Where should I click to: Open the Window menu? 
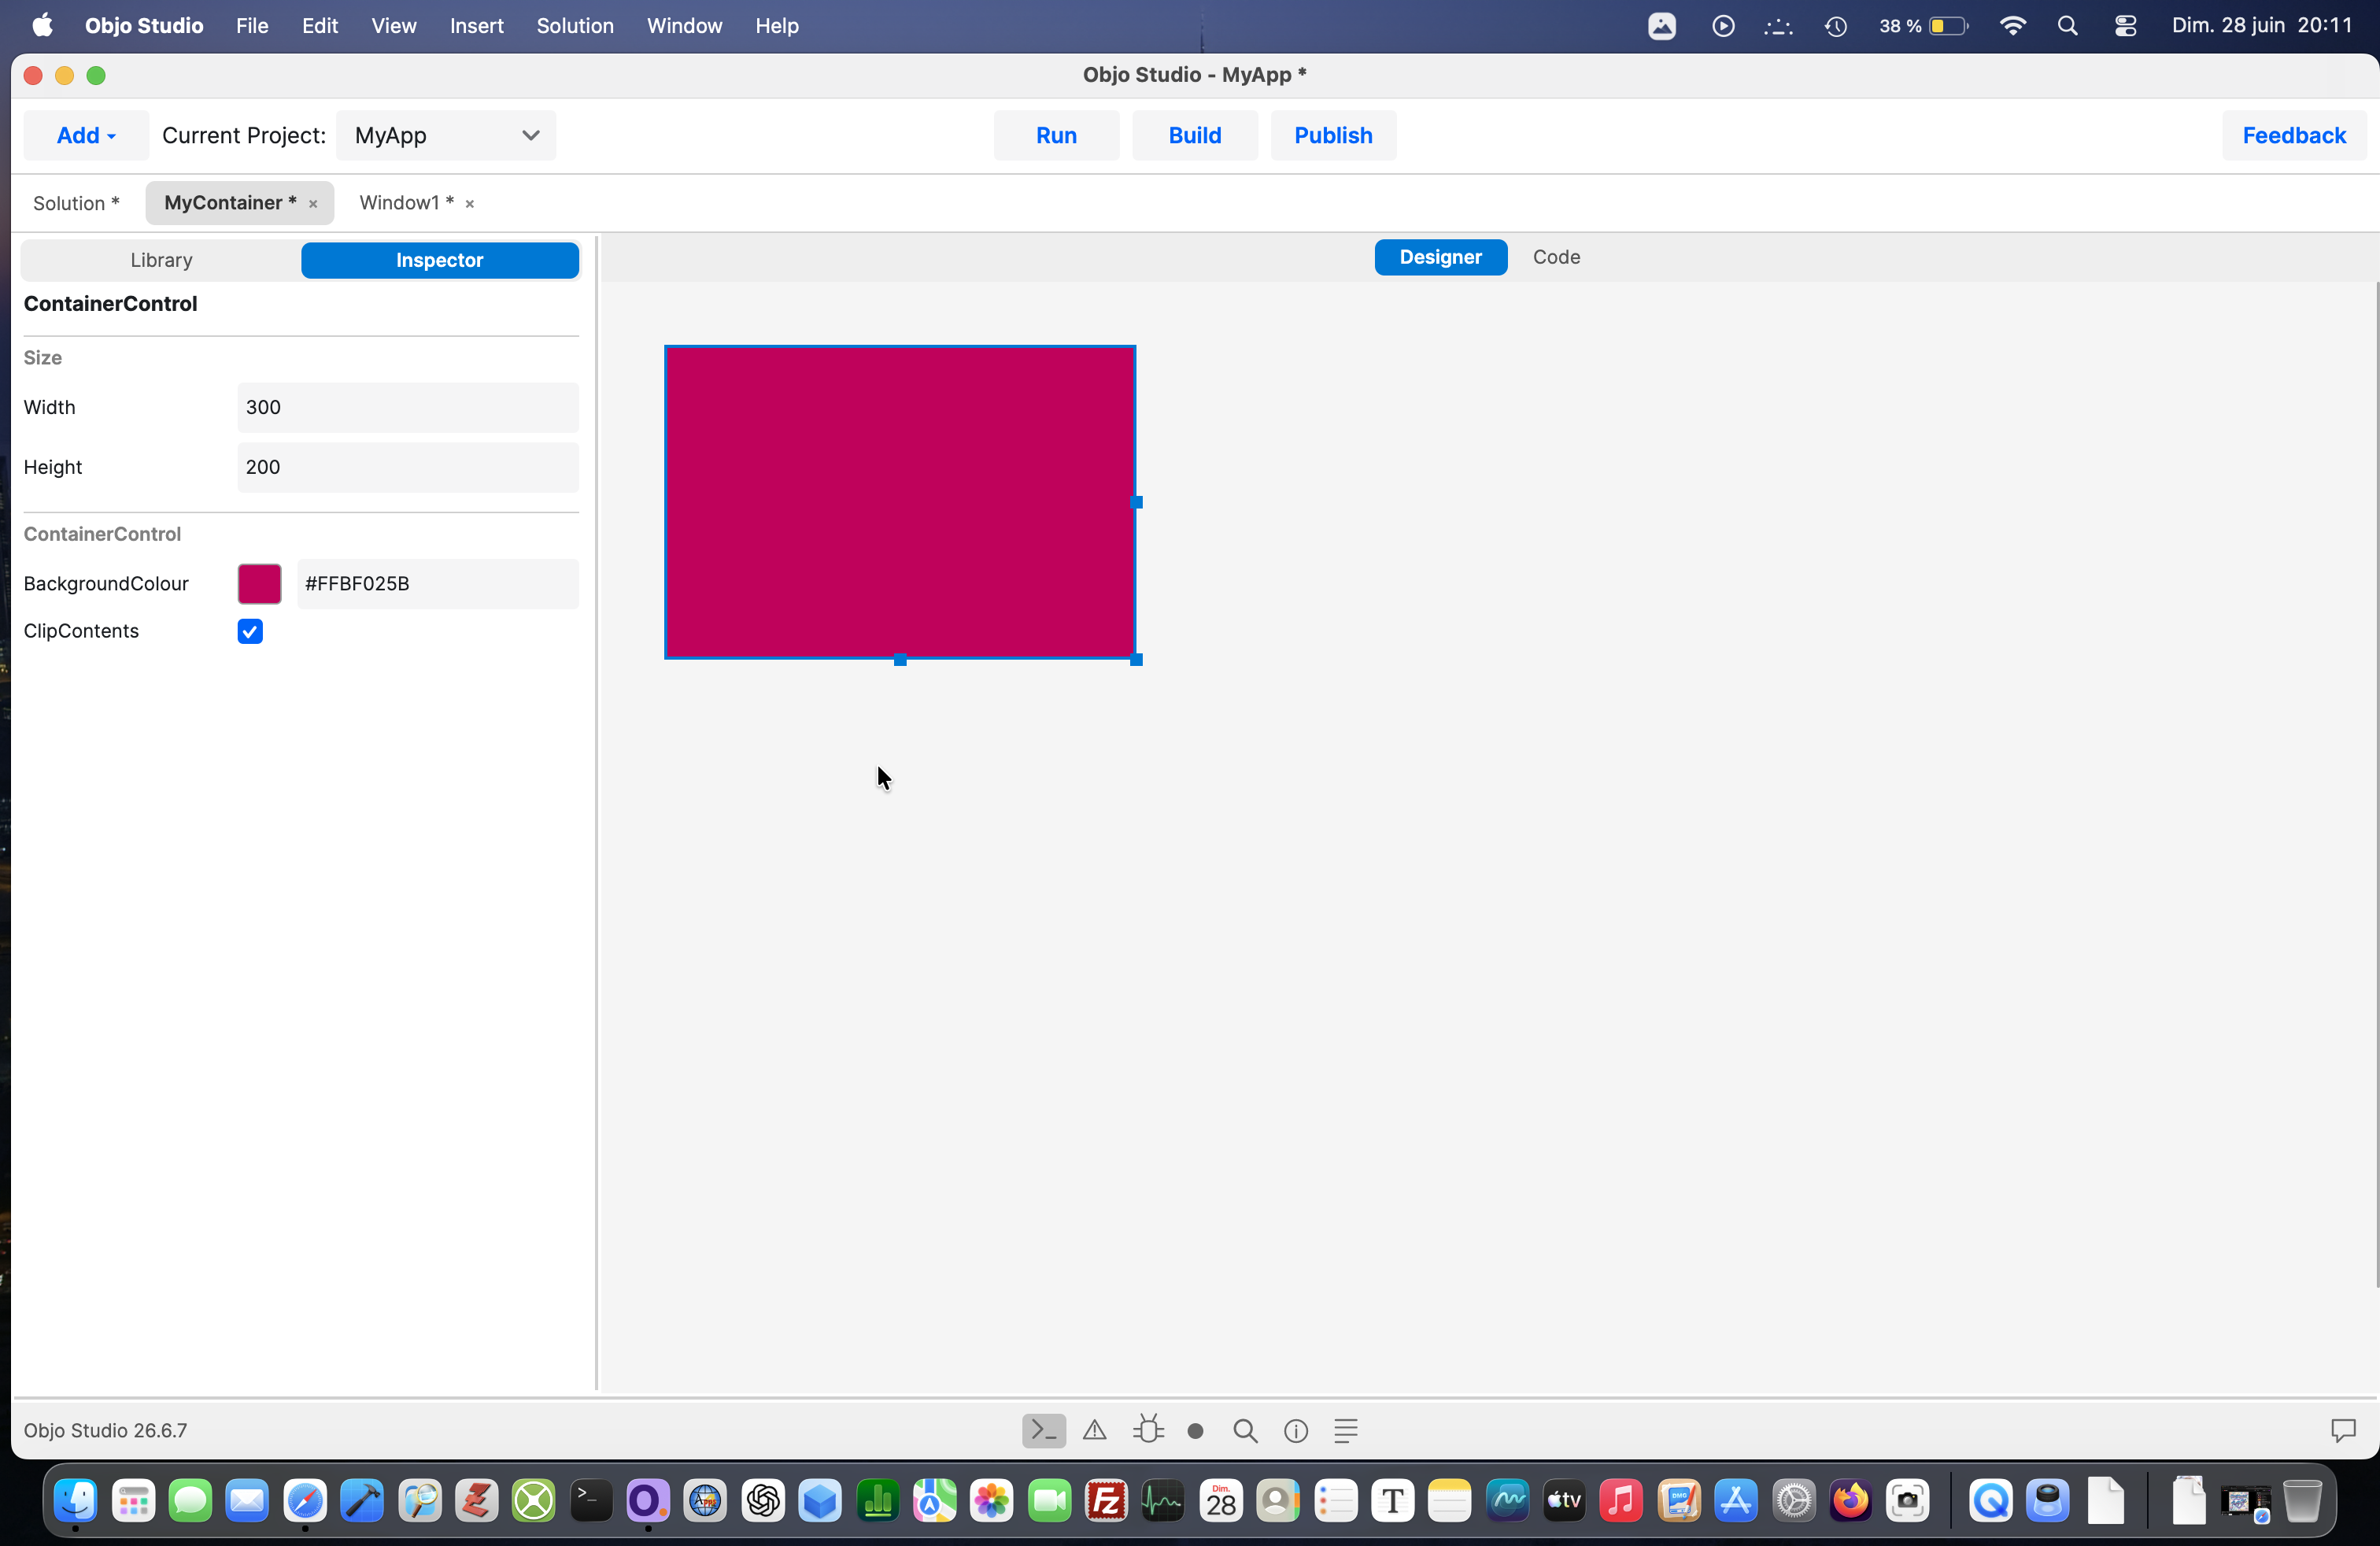pyautogui.click(x=684, y=26)
